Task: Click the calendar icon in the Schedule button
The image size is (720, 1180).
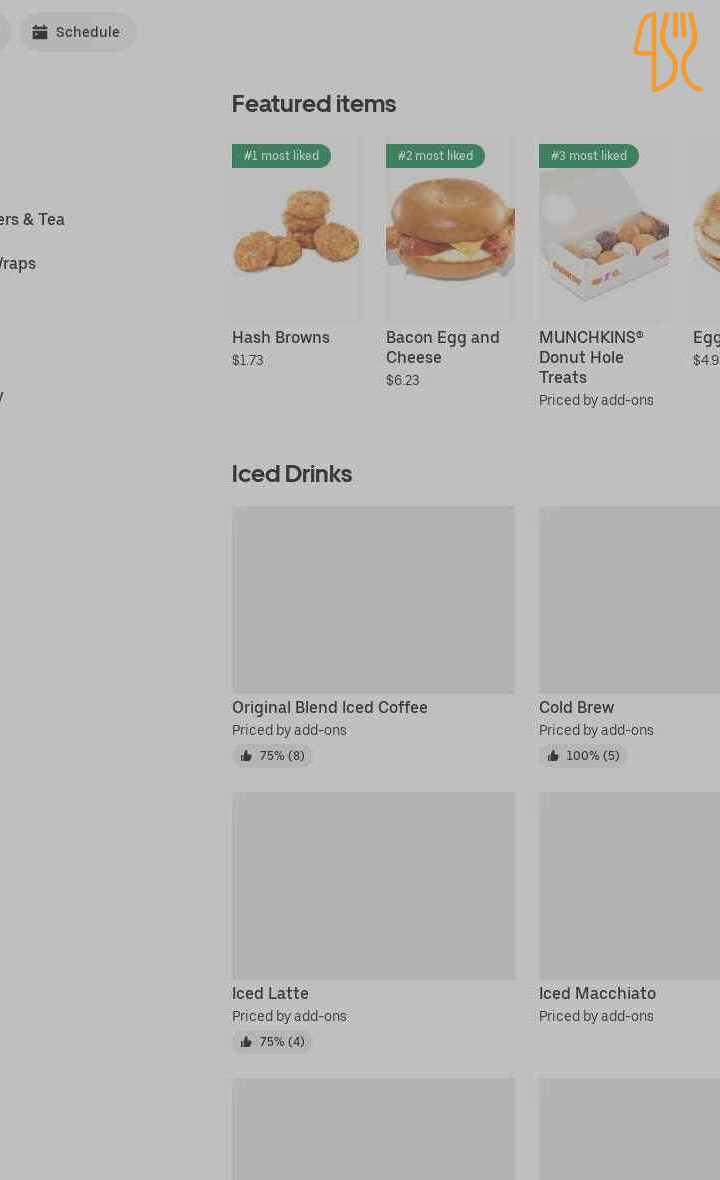Action: [40, 32]
